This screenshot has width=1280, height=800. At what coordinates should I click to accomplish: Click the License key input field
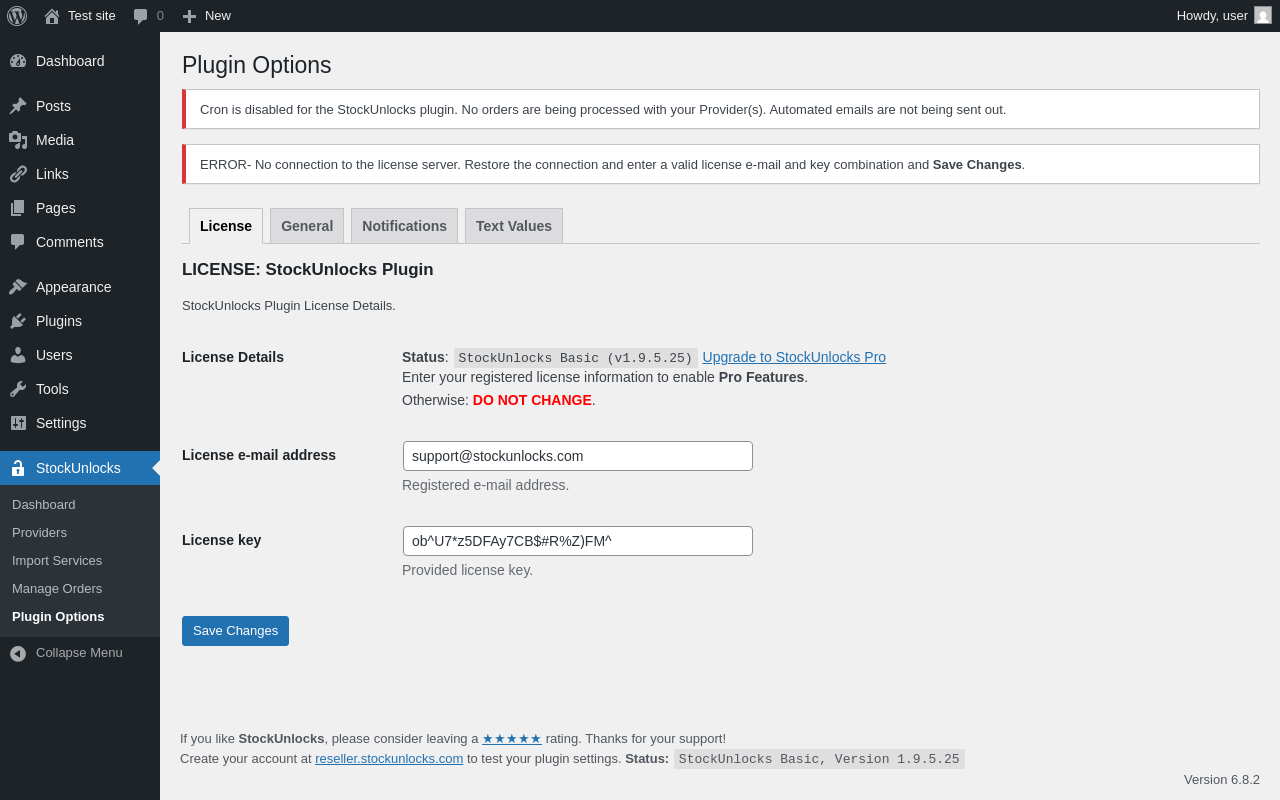(578, 541)
